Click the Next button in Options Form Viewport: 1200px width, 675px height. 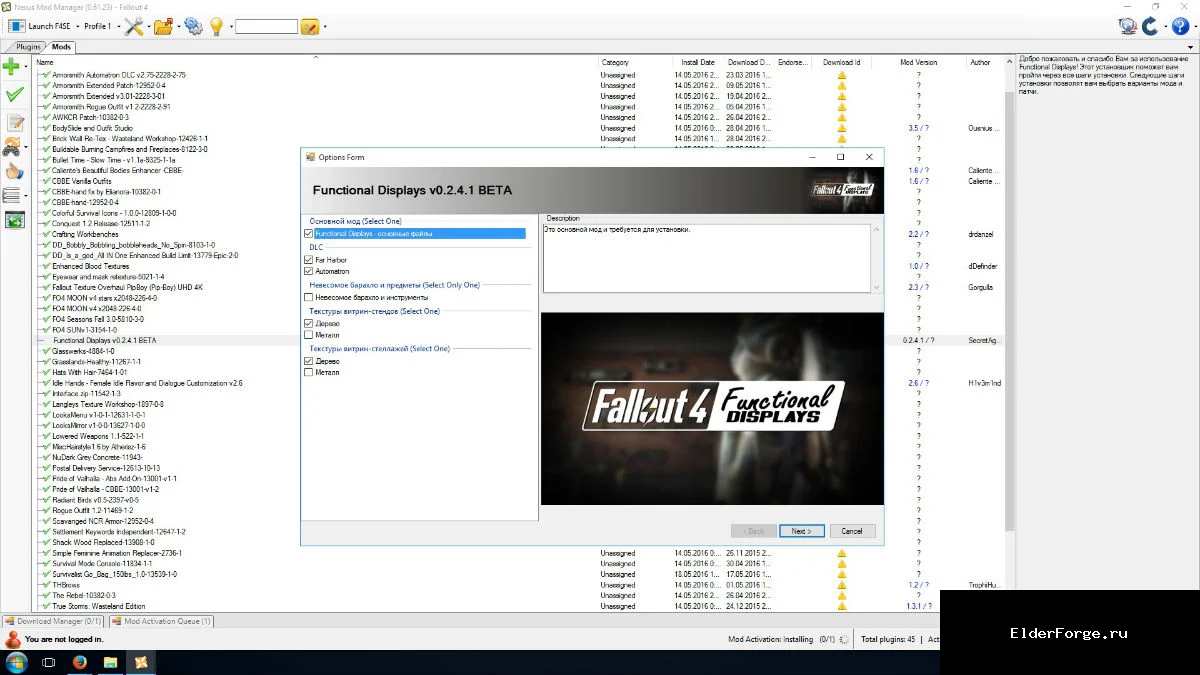coord(802,531)
